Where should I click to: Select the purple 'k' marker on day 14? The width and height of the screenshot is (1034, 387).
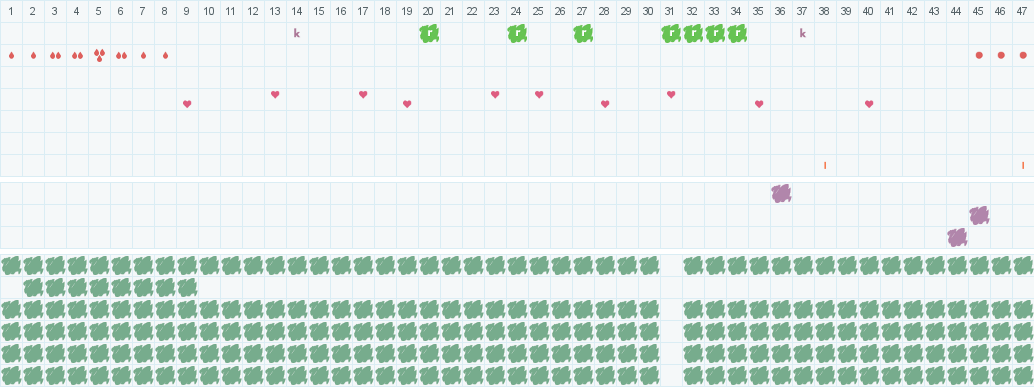click(297, 33)
